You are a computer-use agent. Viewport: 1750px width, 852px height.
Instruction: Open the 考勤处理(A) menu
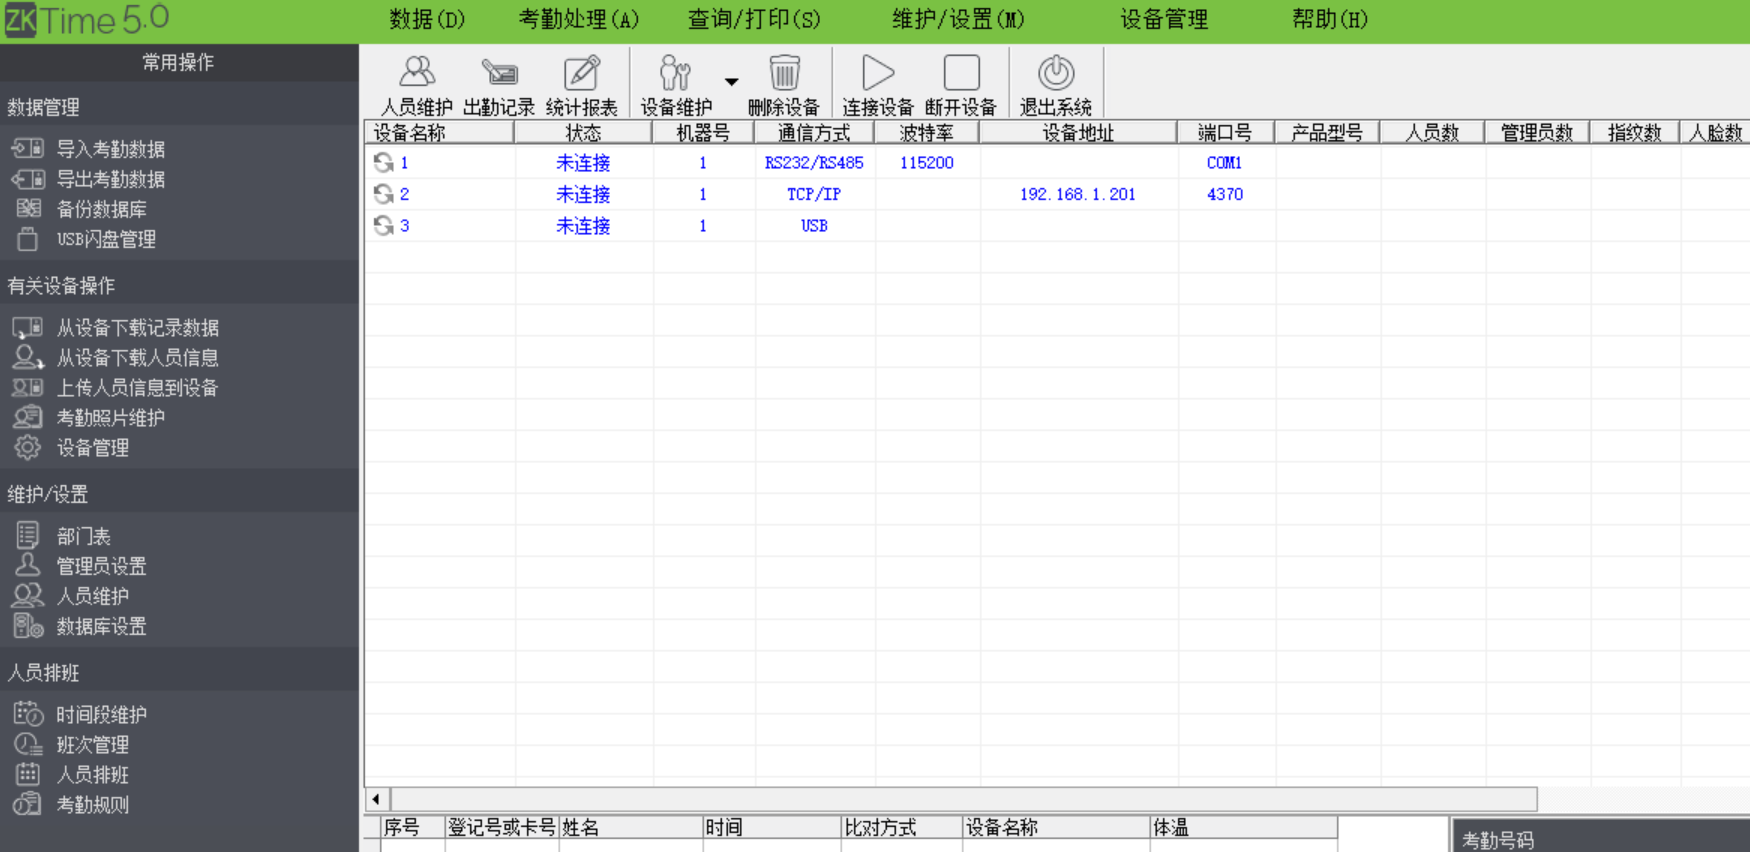[x=578, y=20]
